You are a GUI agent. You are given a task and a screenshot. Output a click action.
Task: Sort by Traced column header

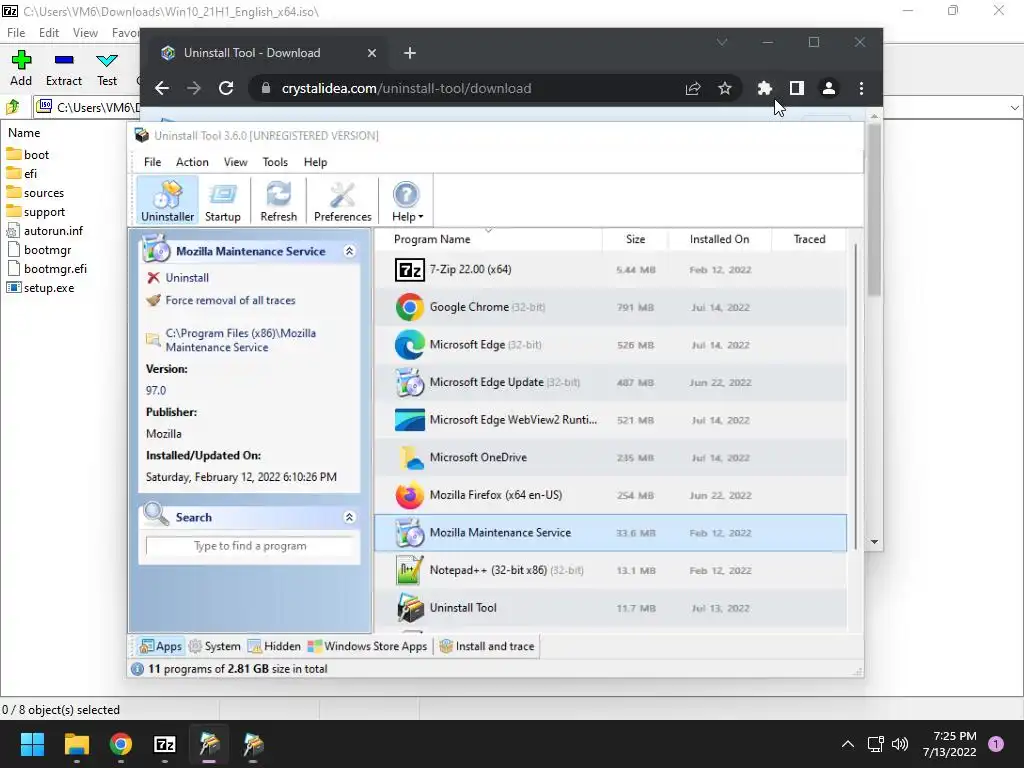tap(809, 239)
